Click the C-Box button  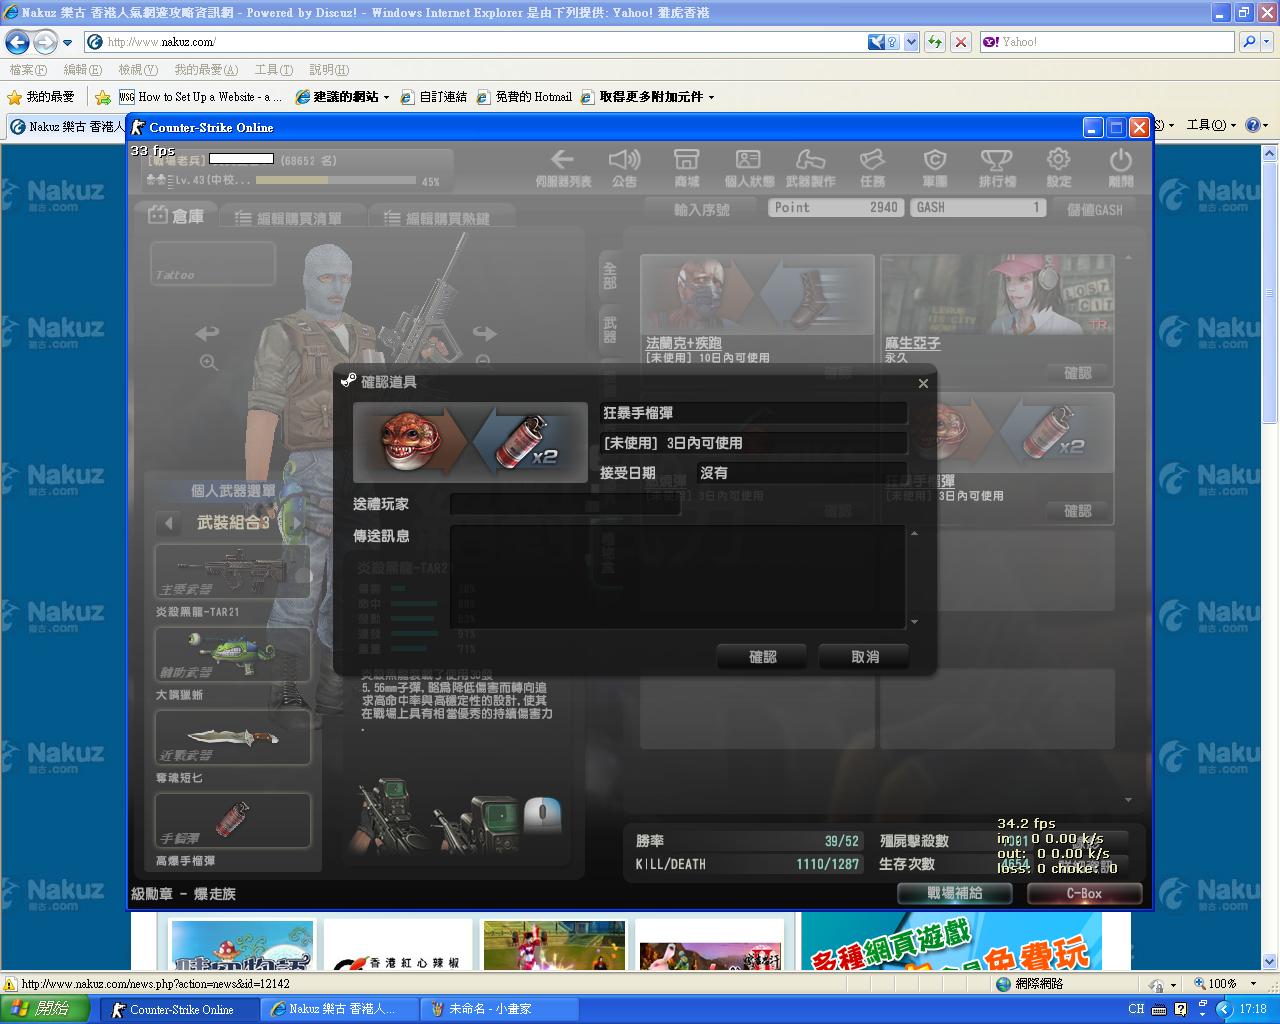(1084, 893)
